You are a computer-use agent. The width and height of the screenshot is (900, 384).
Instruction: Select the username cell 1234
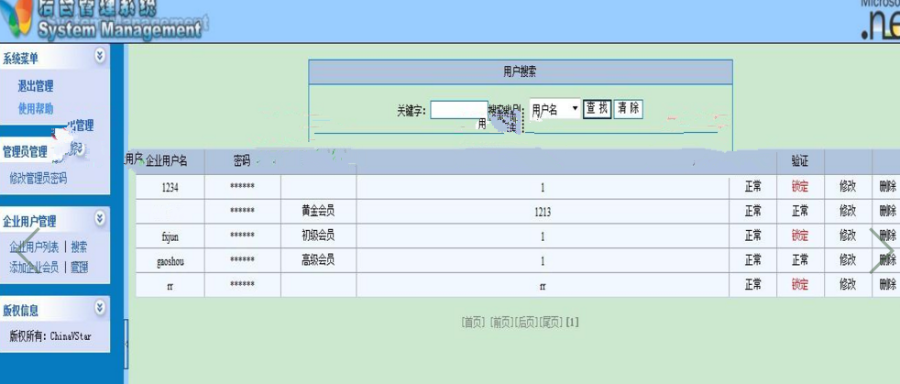tap(170, 187)
